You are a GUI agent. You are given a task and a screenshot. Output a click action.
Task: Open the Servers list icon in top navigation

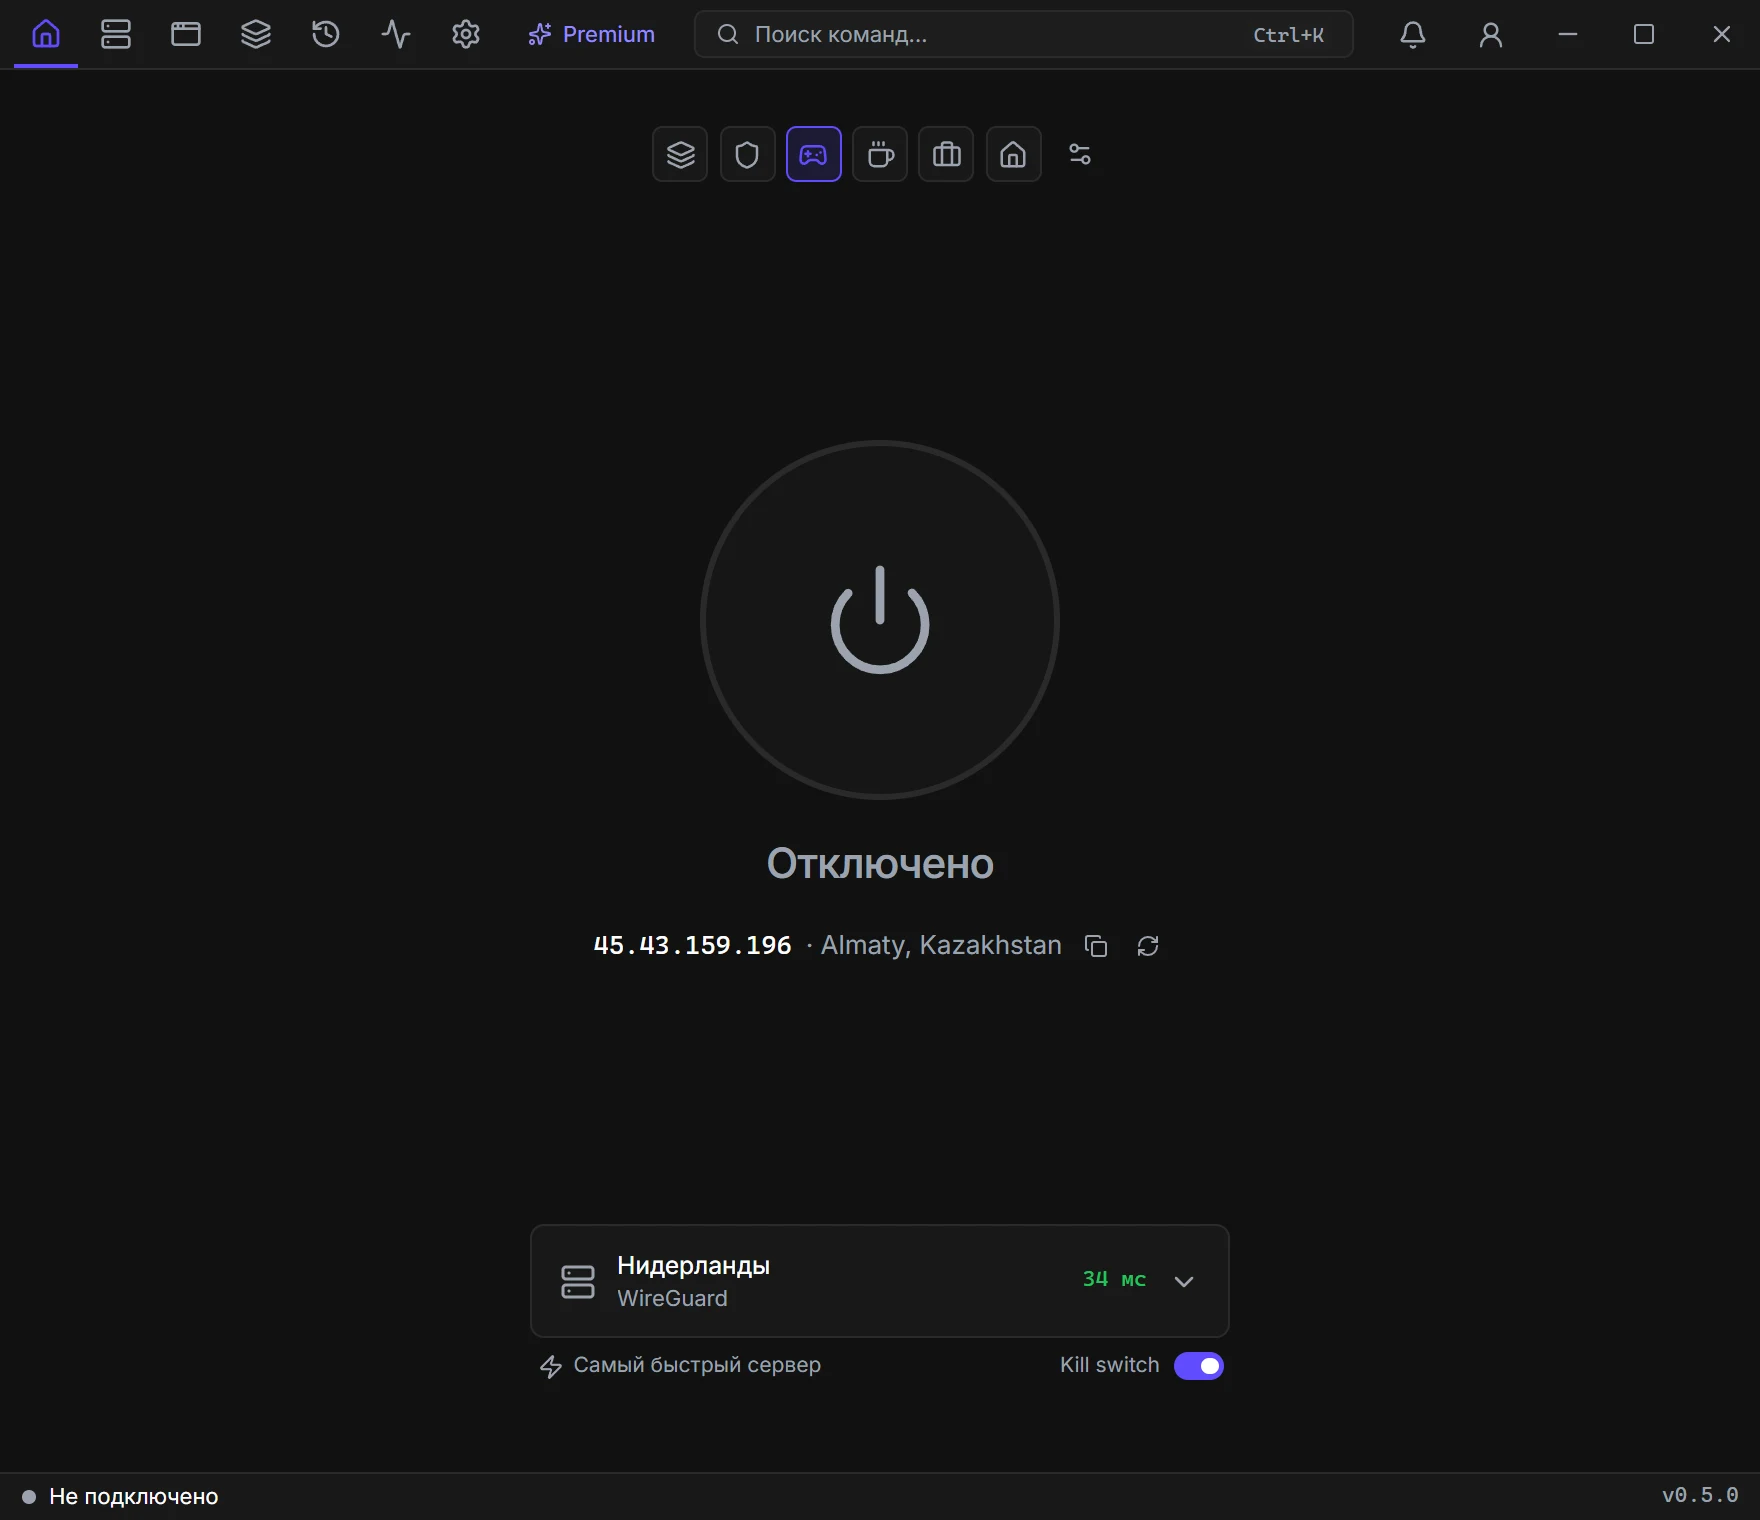(116, 34)
